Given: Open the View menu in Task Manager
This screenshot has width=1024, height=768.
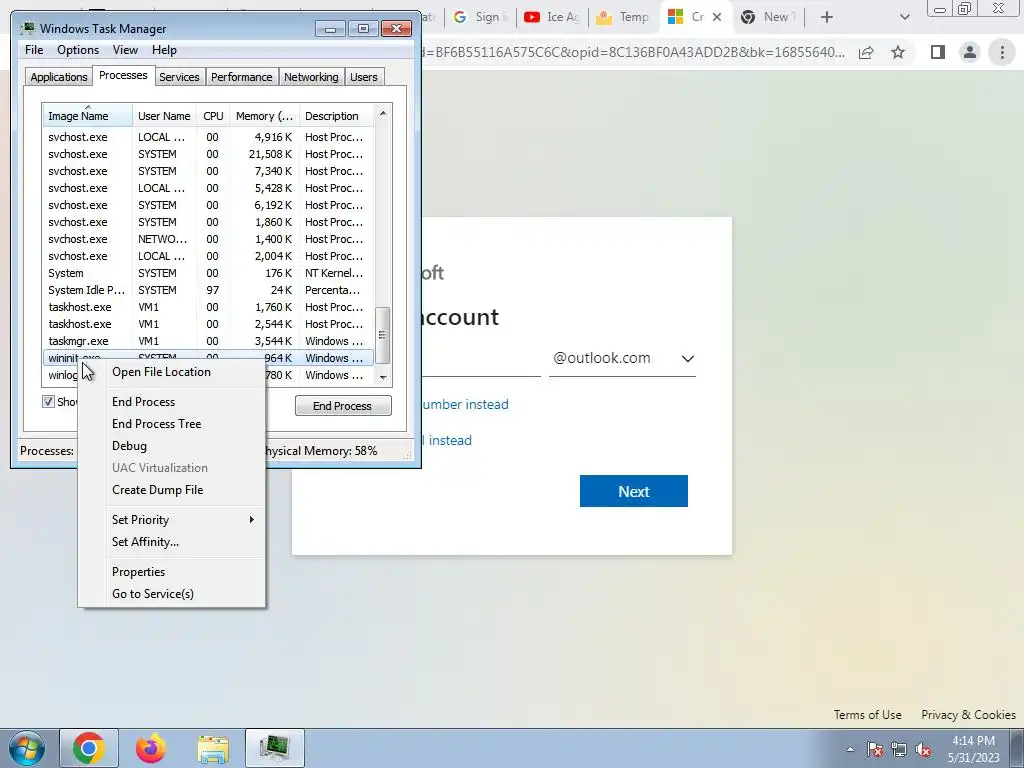Looking at the screenshot, I should coord(125,50).
